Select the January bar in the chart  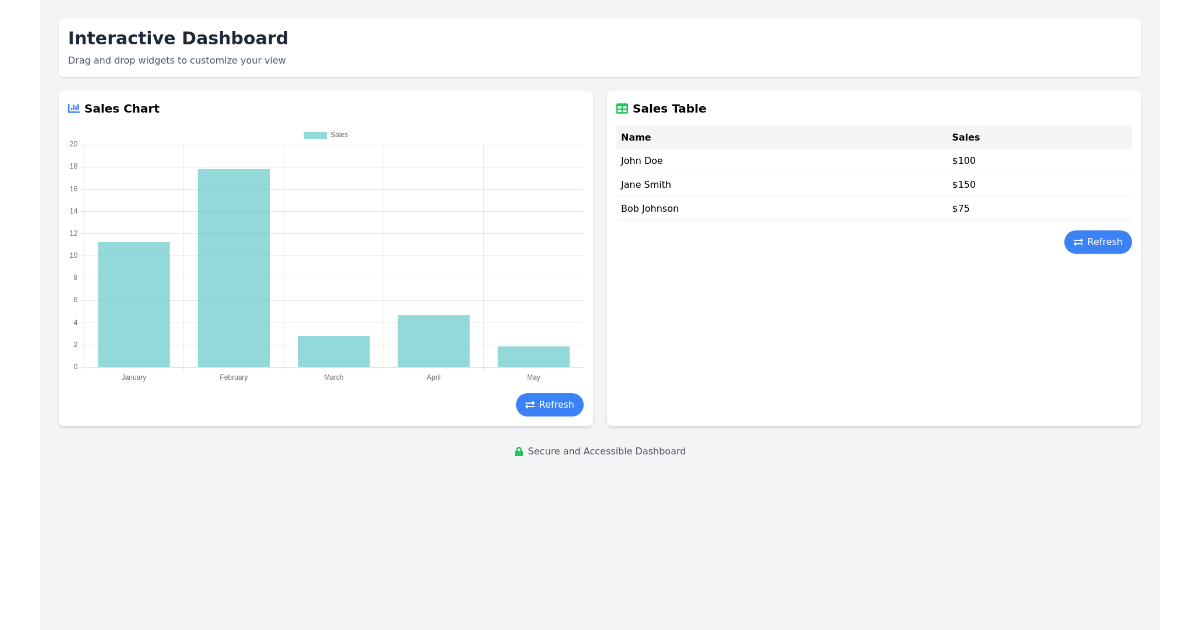pyautogui.click(x=133, y=305)
